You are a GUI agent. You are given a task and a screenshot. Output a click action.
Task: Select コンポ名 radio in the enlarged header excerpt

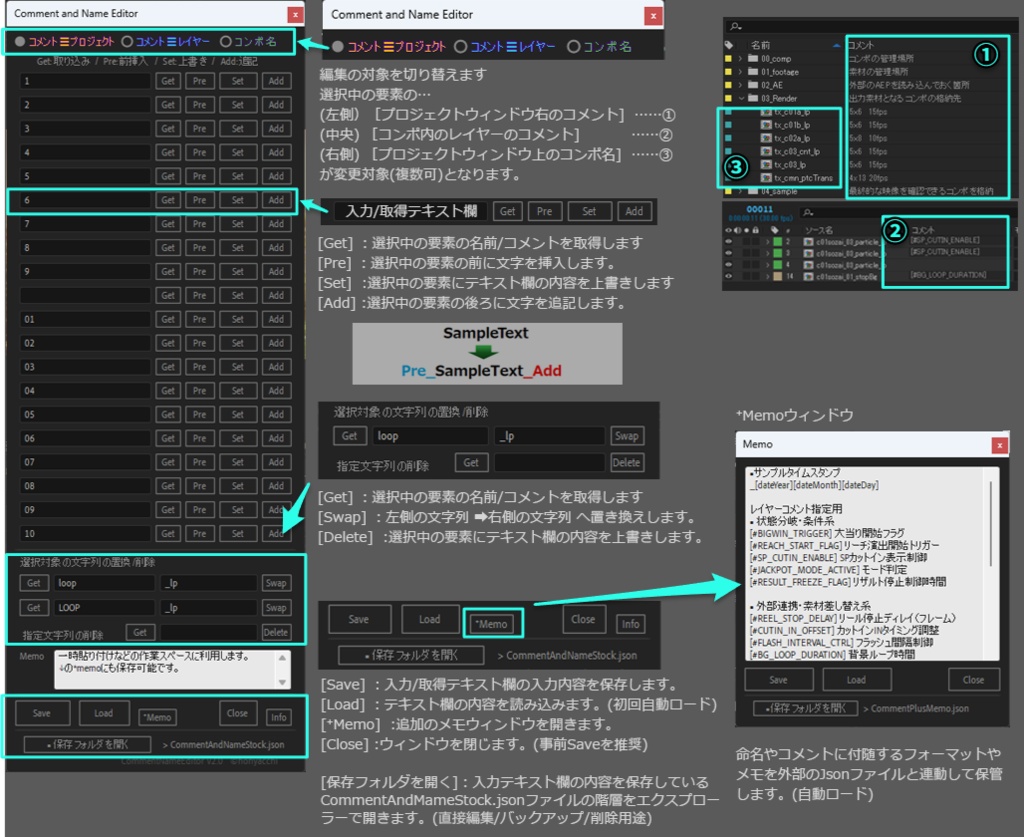tap(573, 46)
